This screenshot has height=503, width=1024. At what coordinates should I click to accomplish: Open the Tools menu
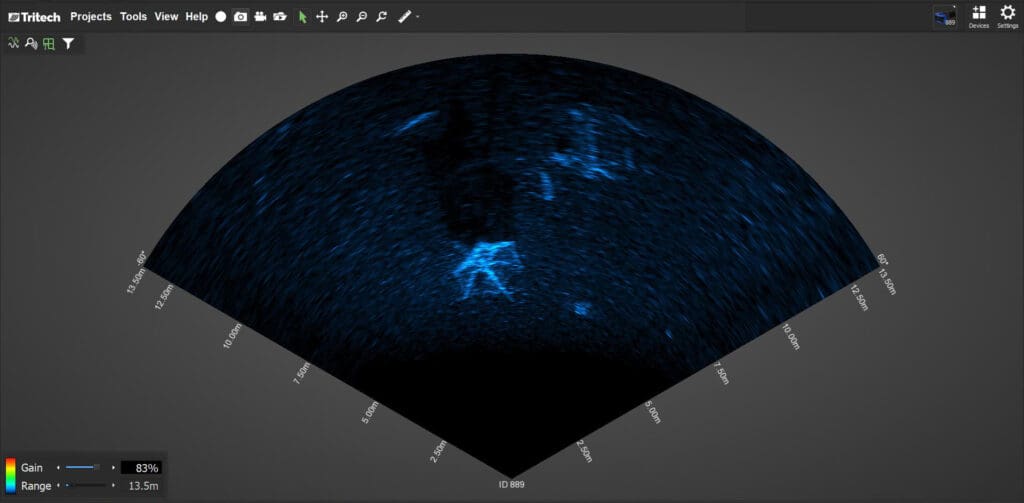(x=133, y=17)
